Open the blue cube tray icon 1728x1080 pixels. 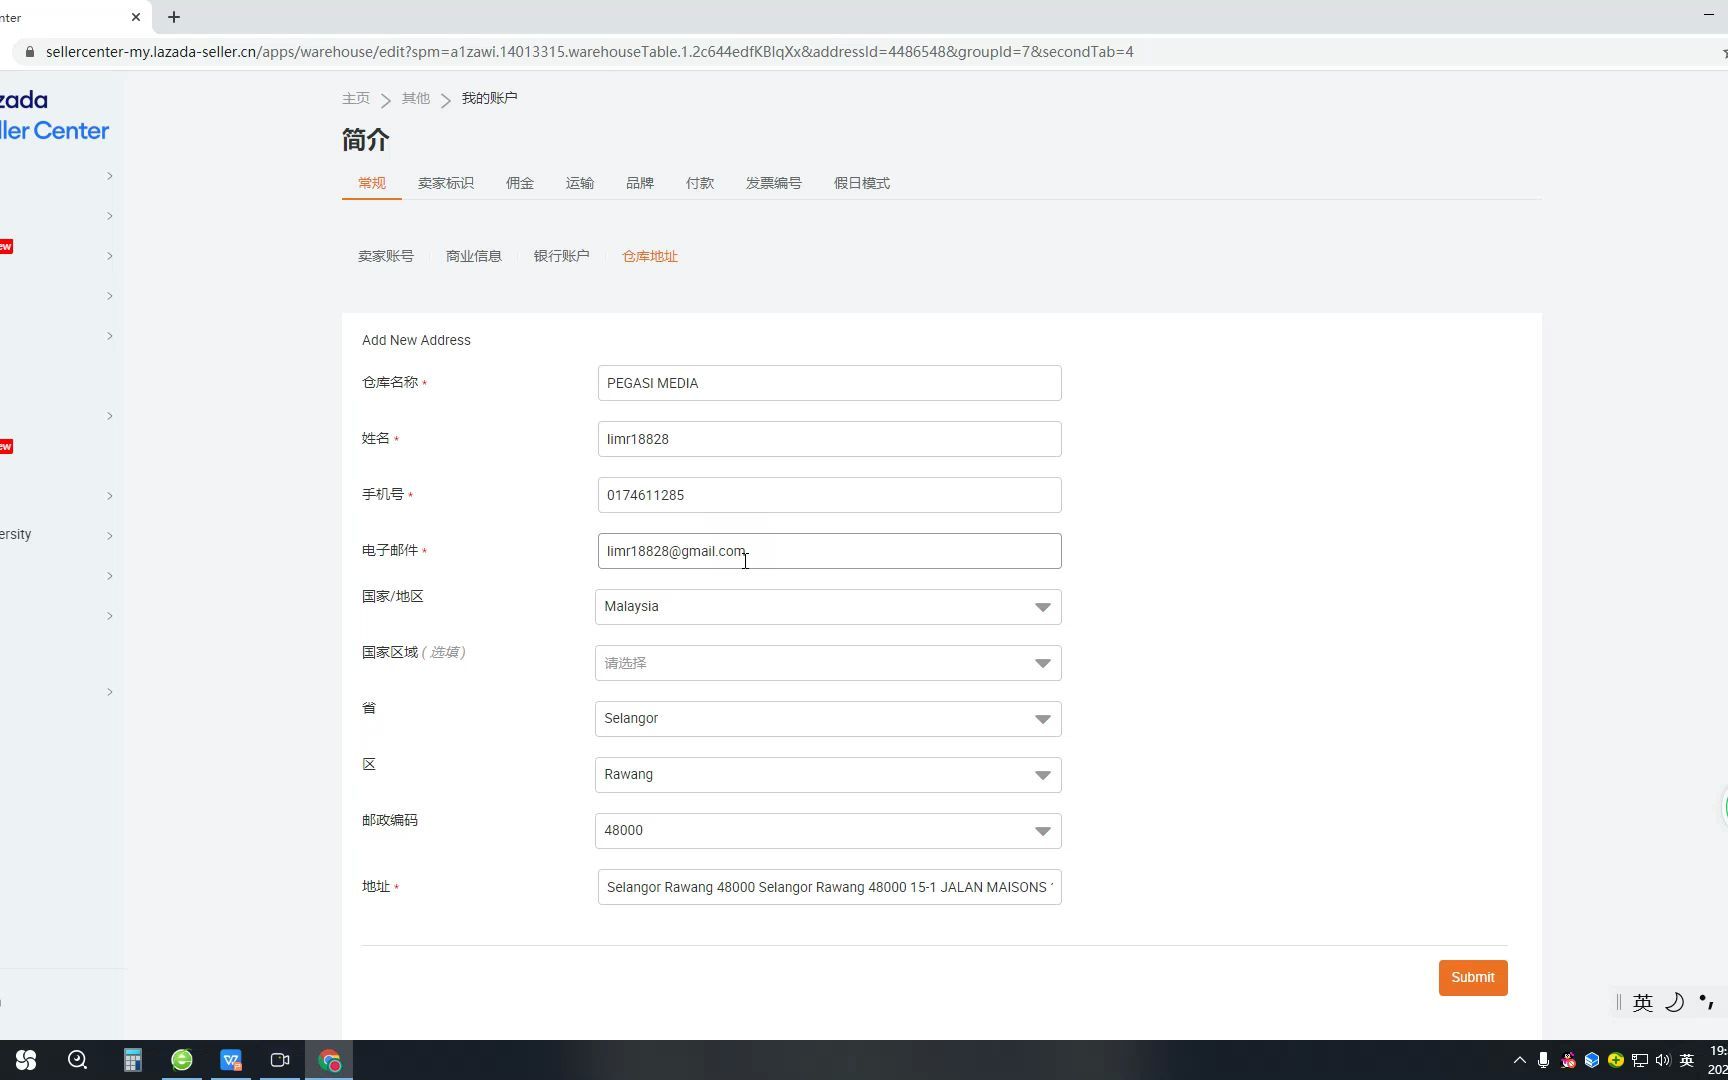1592,1060
